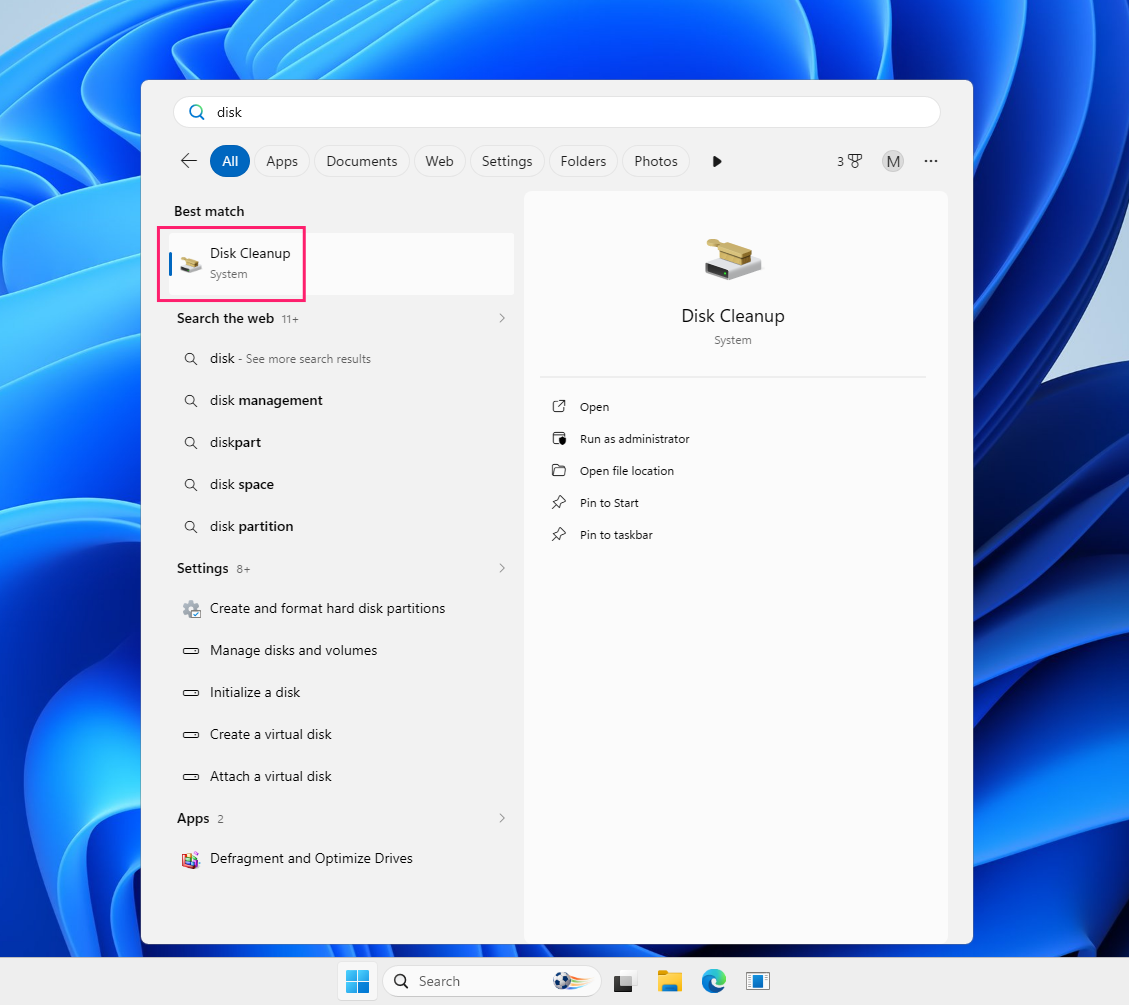The image size is (1129, 1005).
Task: Click the Windows Start button on taskbar
Action: point(357,981)
